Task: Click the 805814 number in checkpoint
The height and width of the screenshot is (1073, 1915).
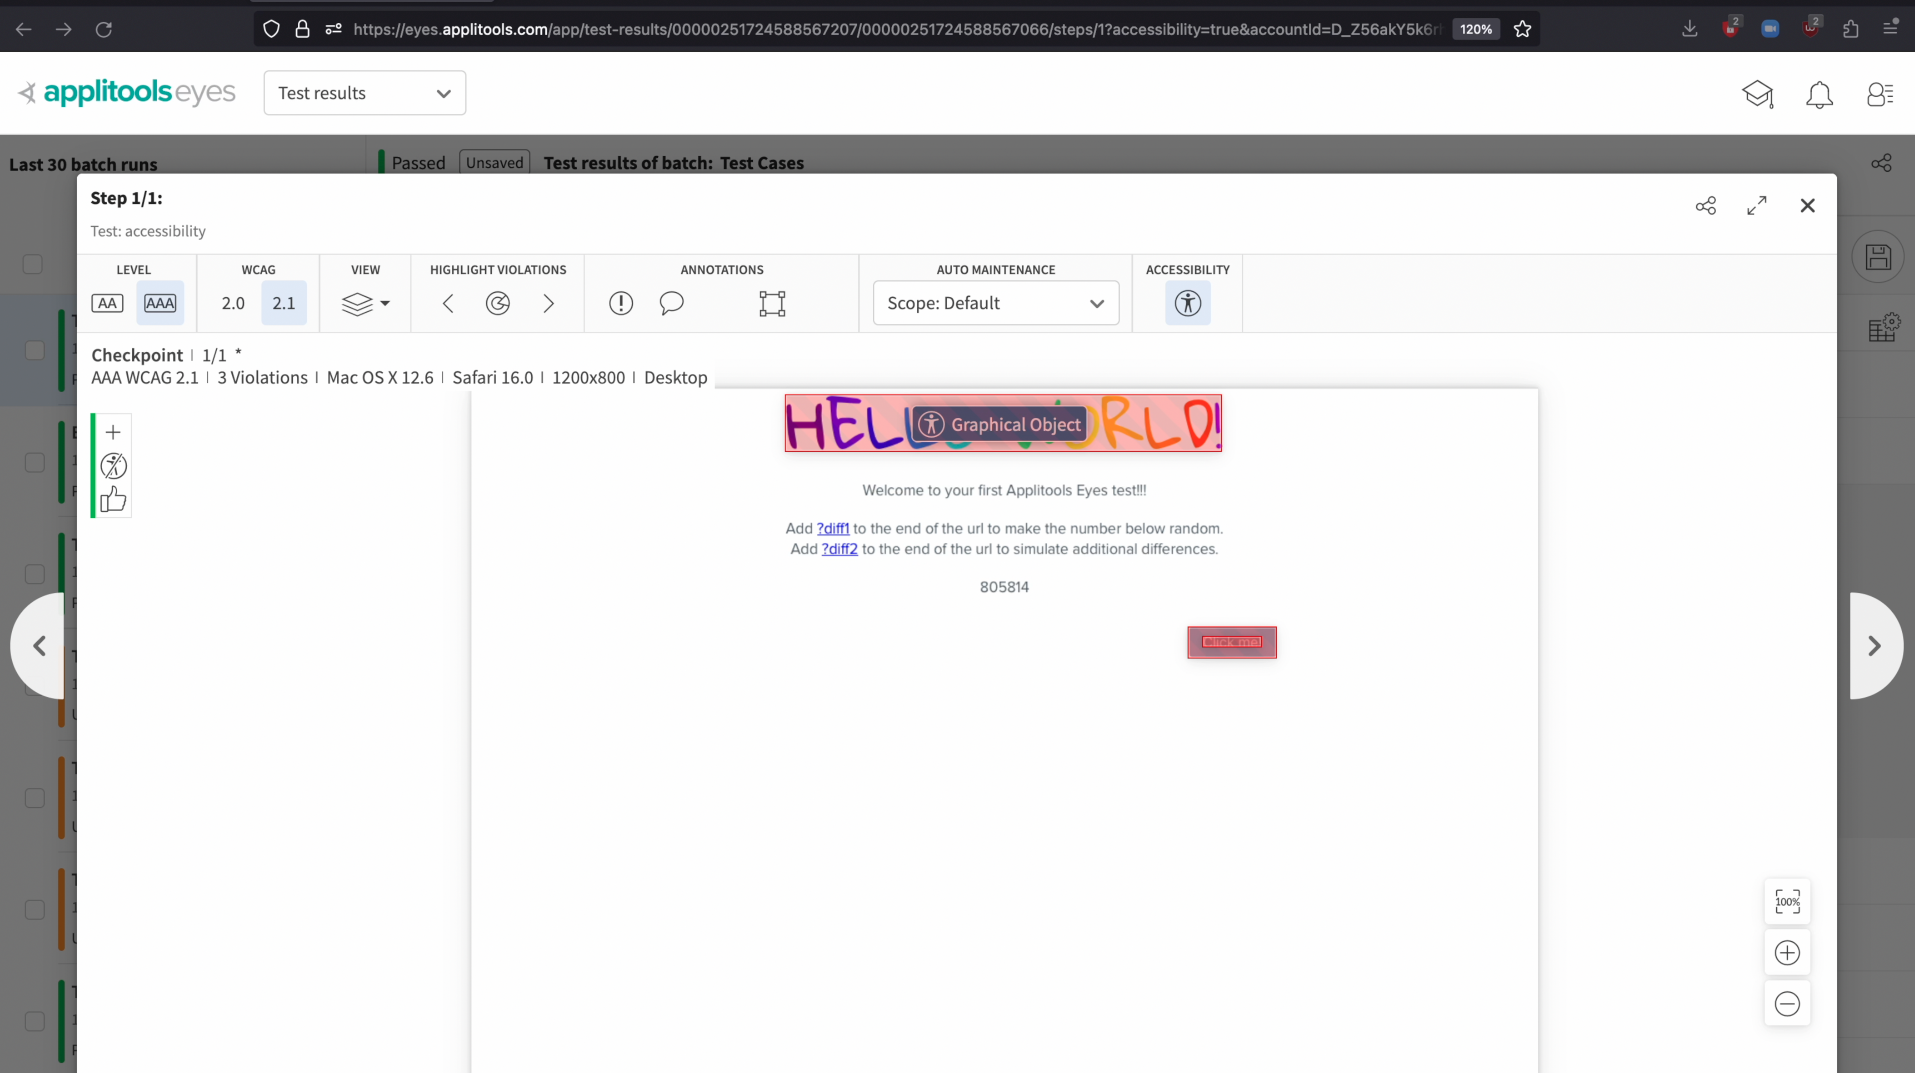Action: point(1004,587)
